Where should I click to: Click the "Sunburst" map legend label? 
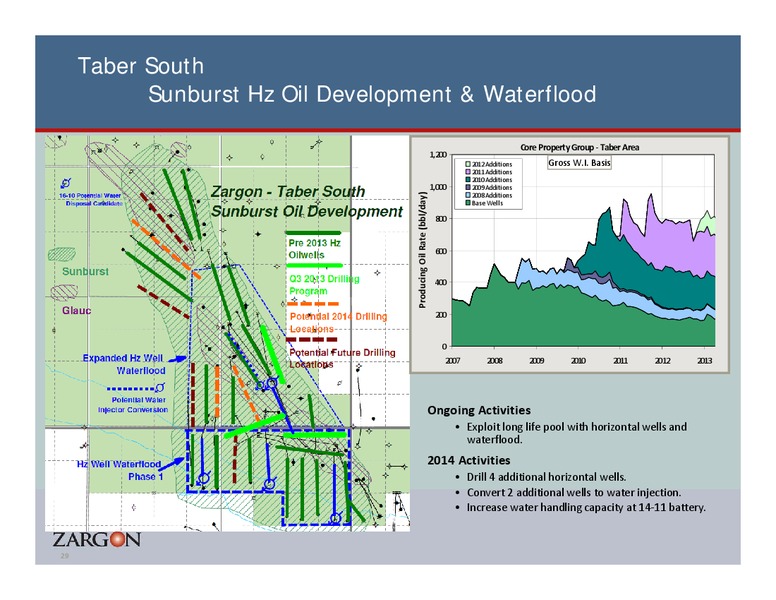tap(86, 271)
